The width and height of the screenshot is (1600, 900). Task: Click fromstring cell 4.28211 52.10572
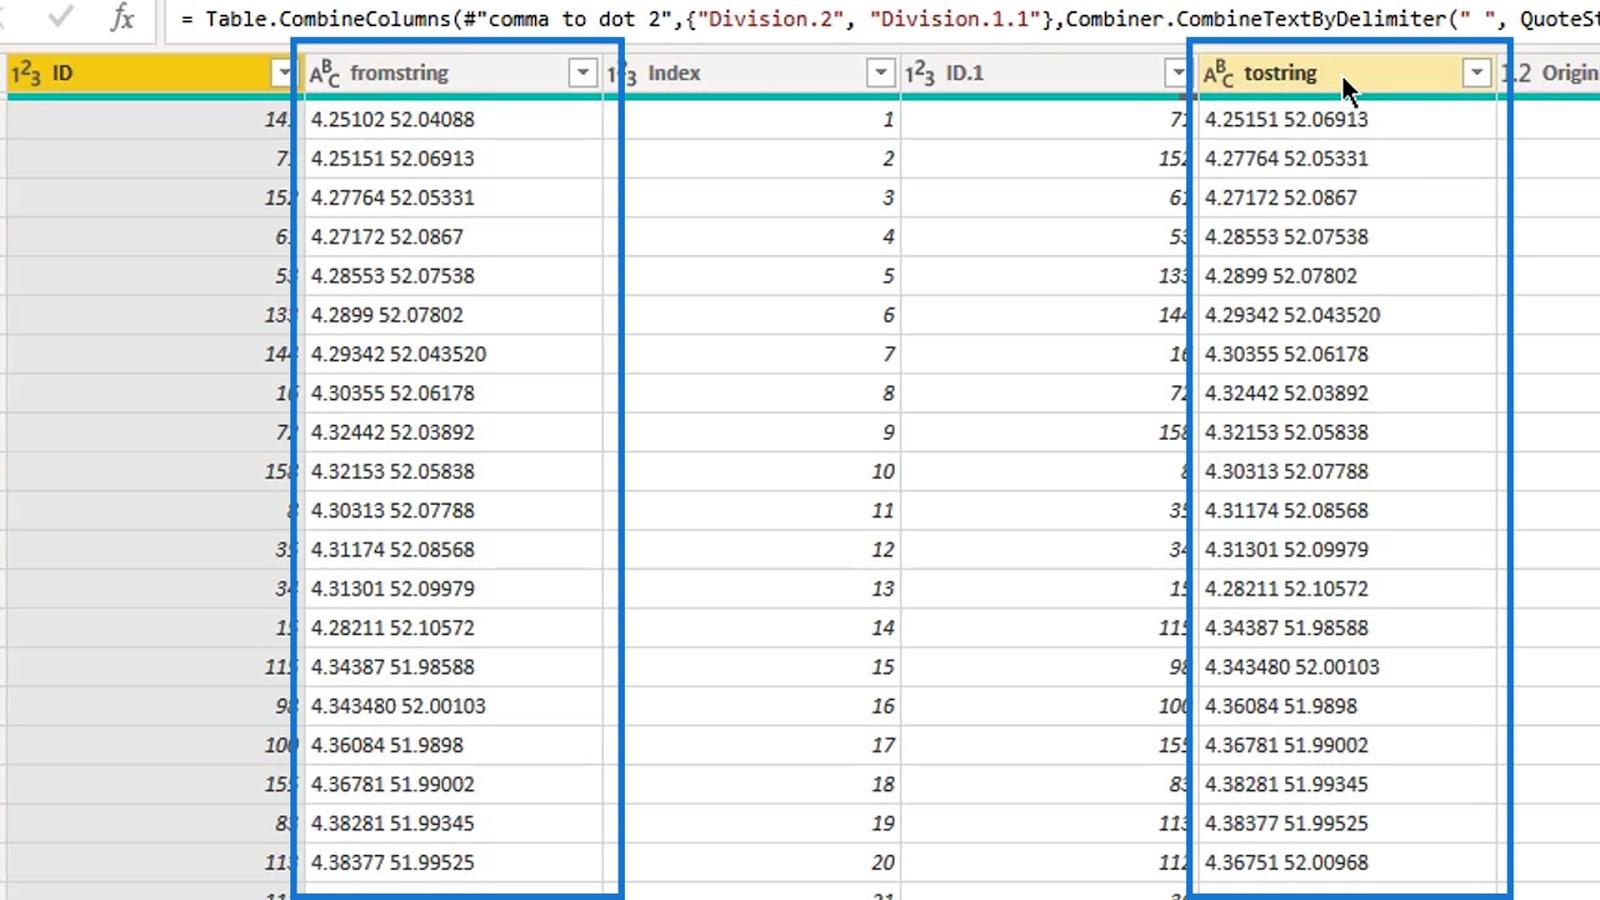click(452, 628)
